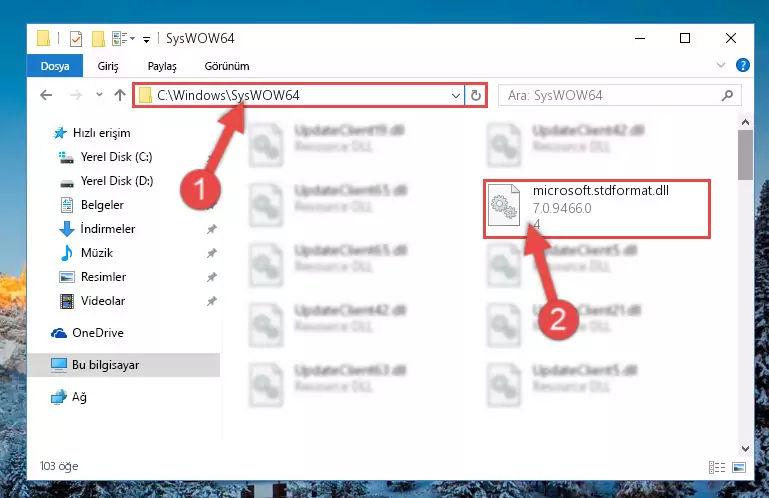The width and height of the screenshot is (769, 498).
Task: Go forward with the right arrow
Action: tap(76, 95)
